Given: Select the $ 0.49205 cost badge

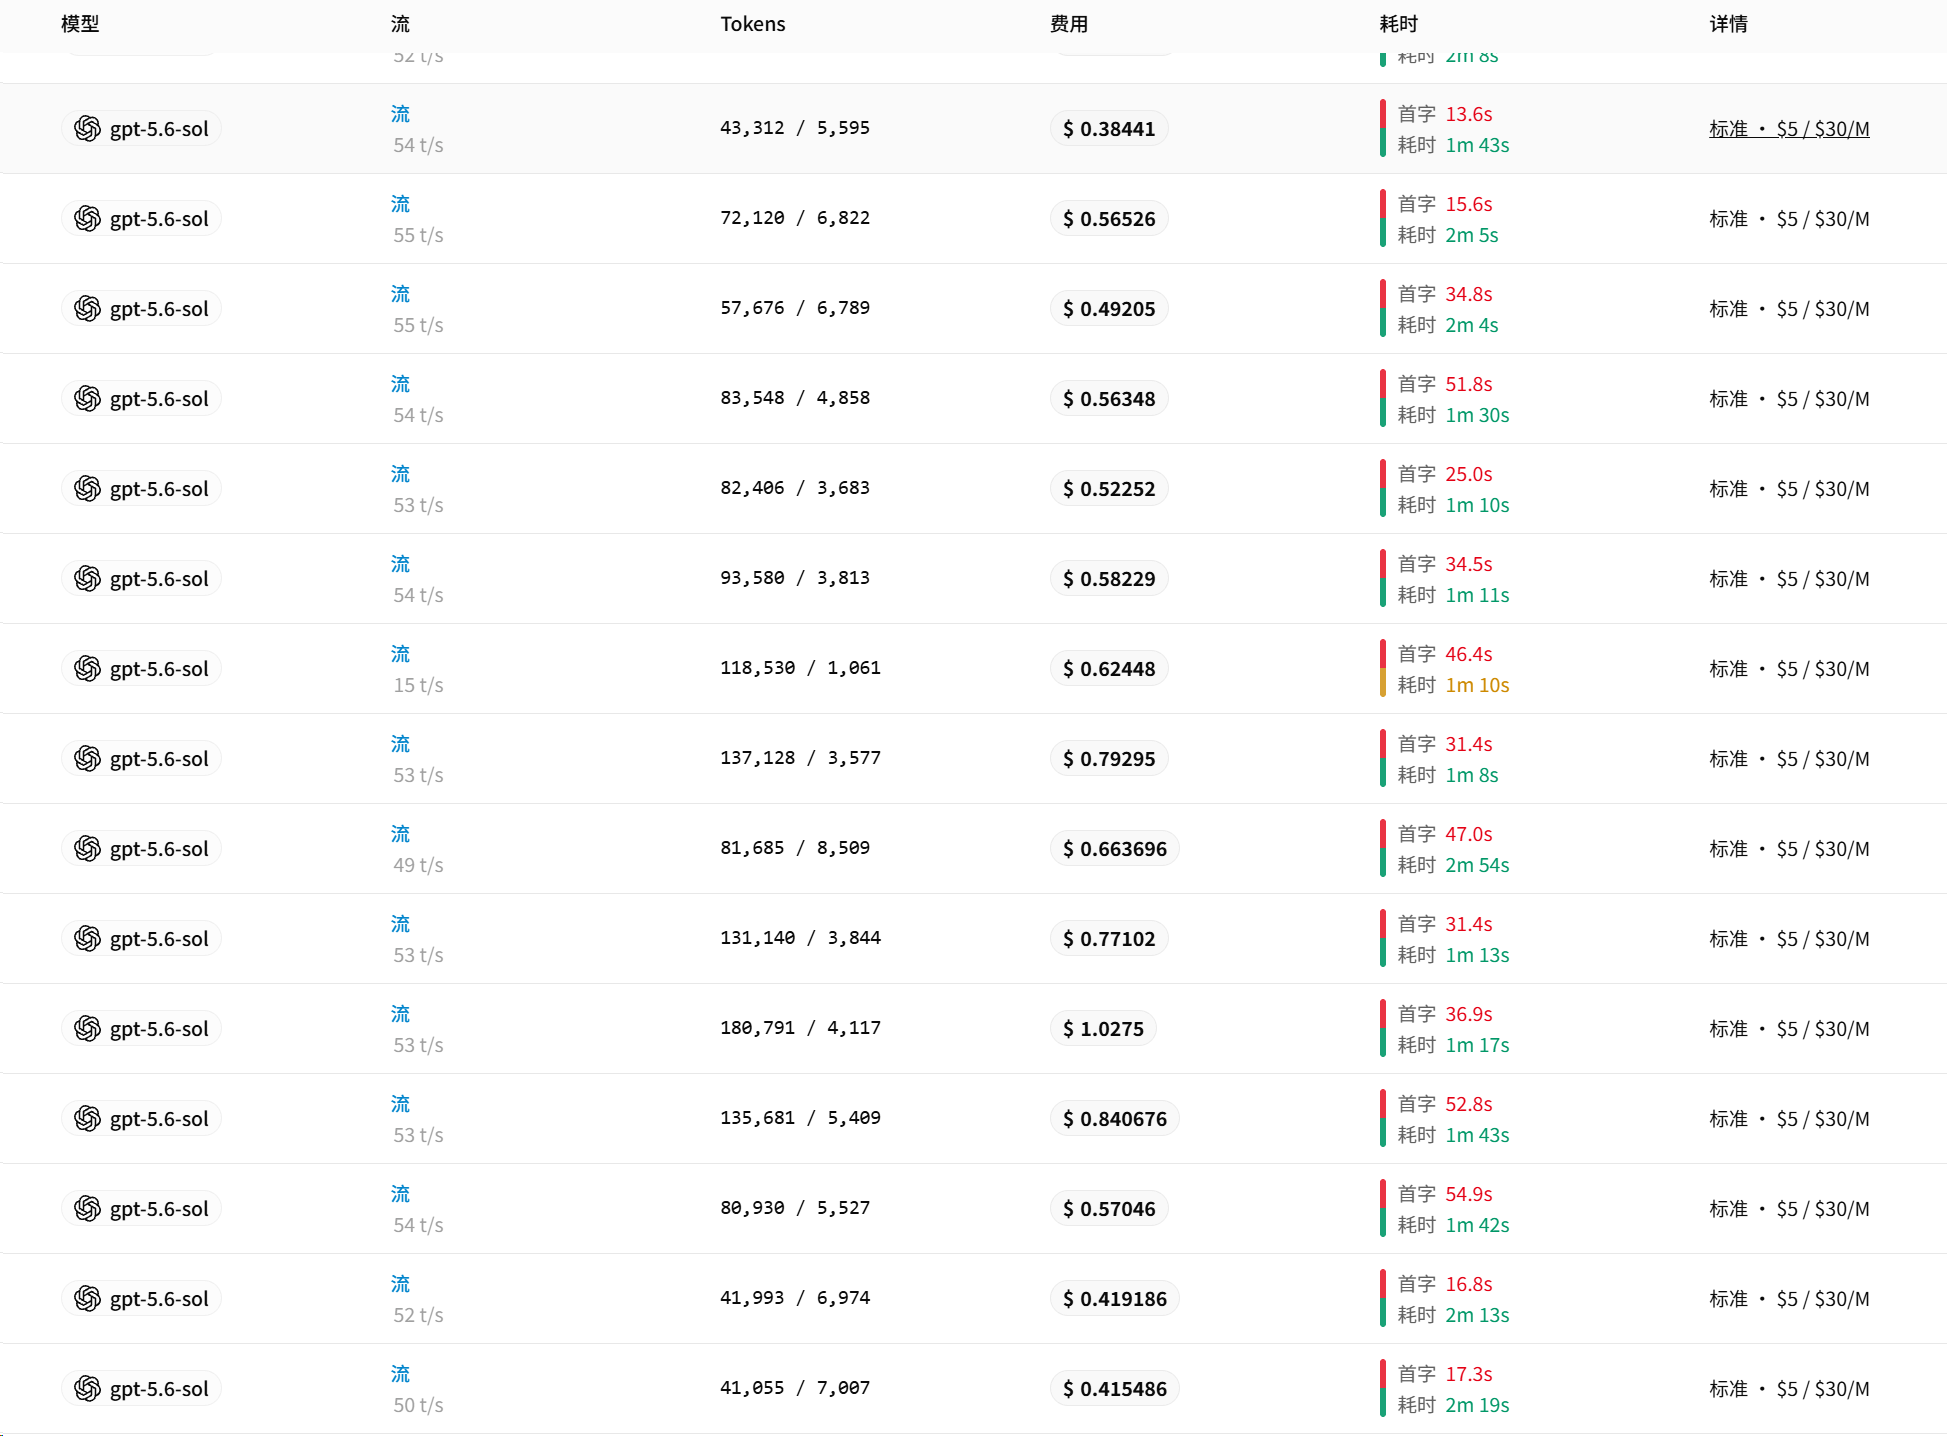Looking at the screenshot, I should click(x=1109, y=309).
